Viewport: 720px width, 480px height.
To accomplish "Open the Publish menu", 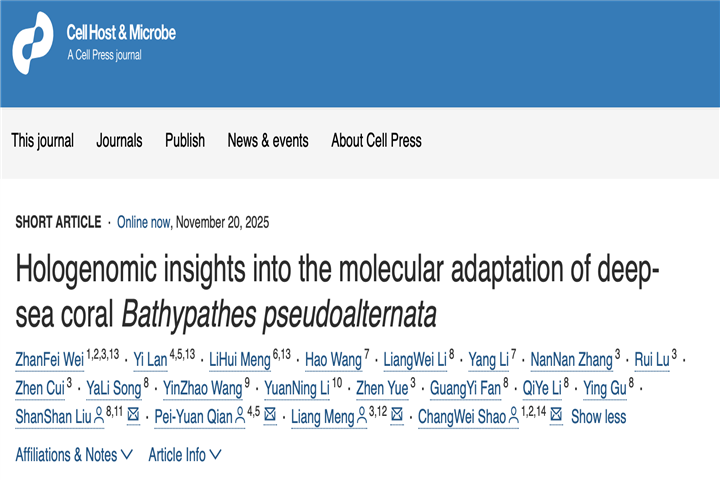I will click(185, 141).
